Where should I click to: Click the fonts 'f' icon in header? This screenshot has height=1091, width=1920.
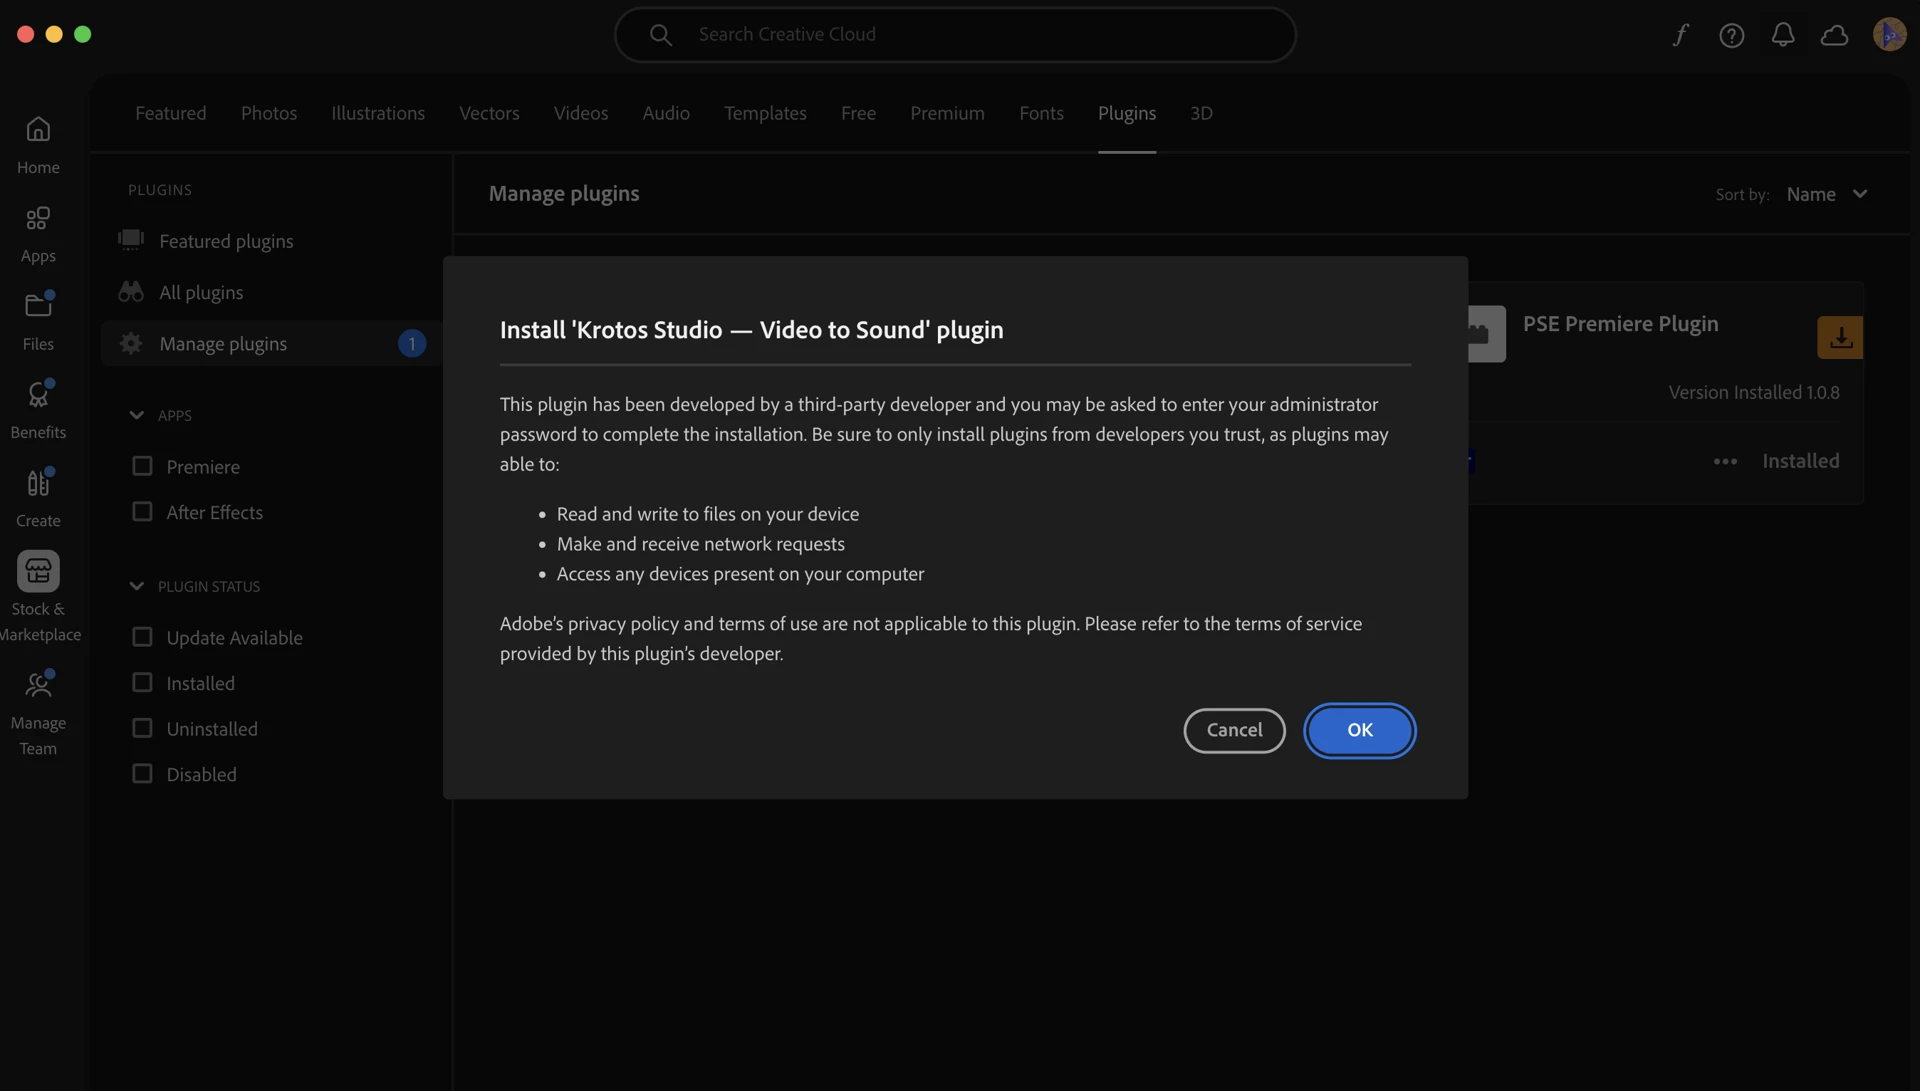pos(1681,34)
